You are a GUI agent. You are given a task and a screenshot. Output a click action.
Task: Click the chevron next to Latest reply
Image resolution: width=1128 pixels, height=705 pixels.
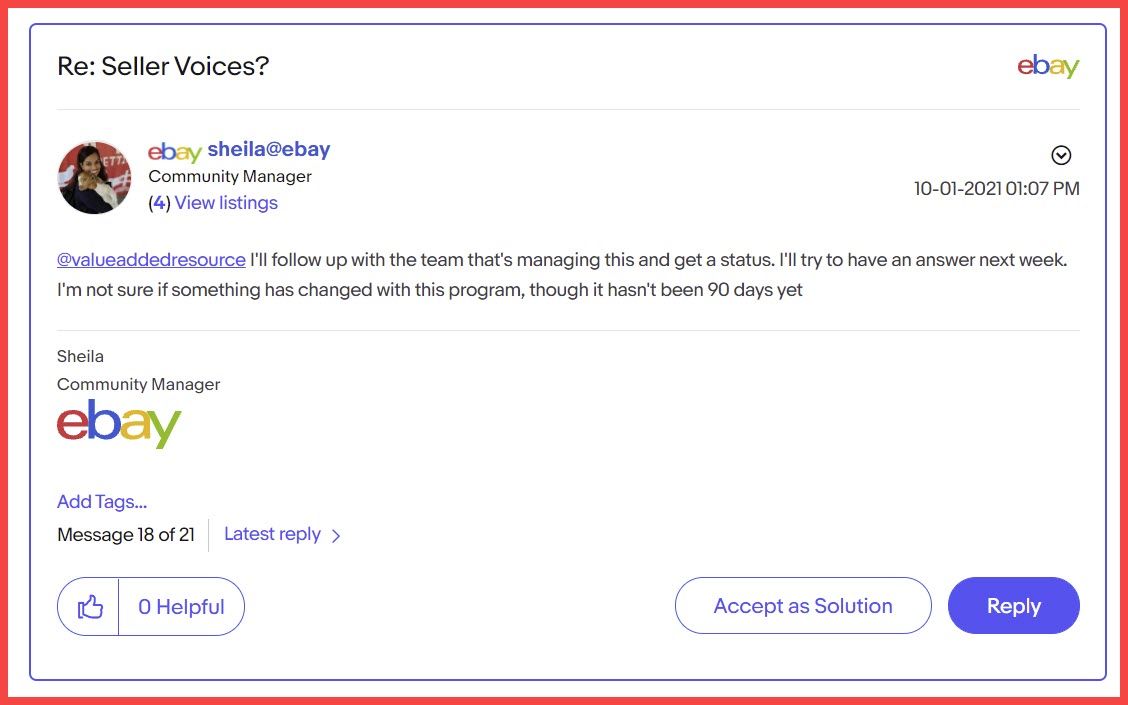[336, 535]
